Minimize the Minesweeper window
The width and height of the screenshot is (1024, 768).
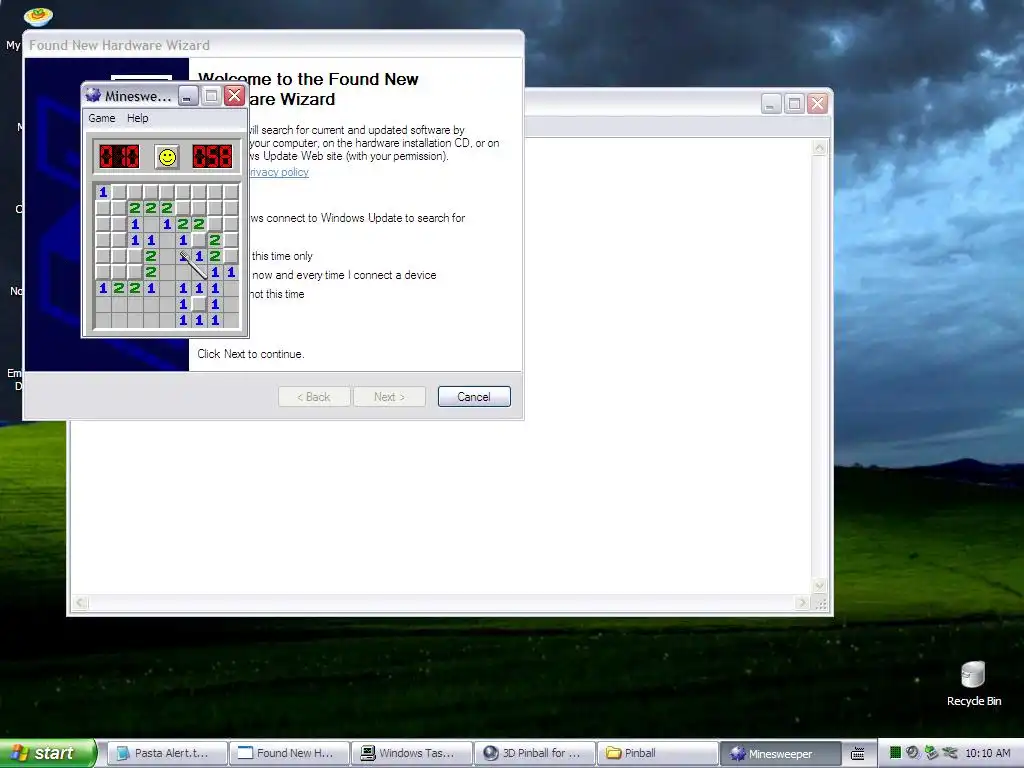(187, 97)
